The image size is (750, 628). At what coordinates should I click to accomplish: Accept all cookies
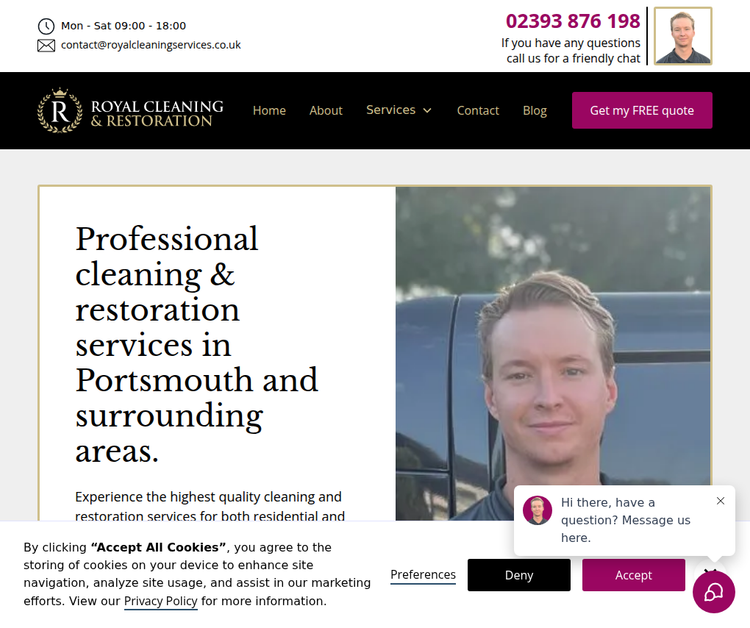pos(633,575)
